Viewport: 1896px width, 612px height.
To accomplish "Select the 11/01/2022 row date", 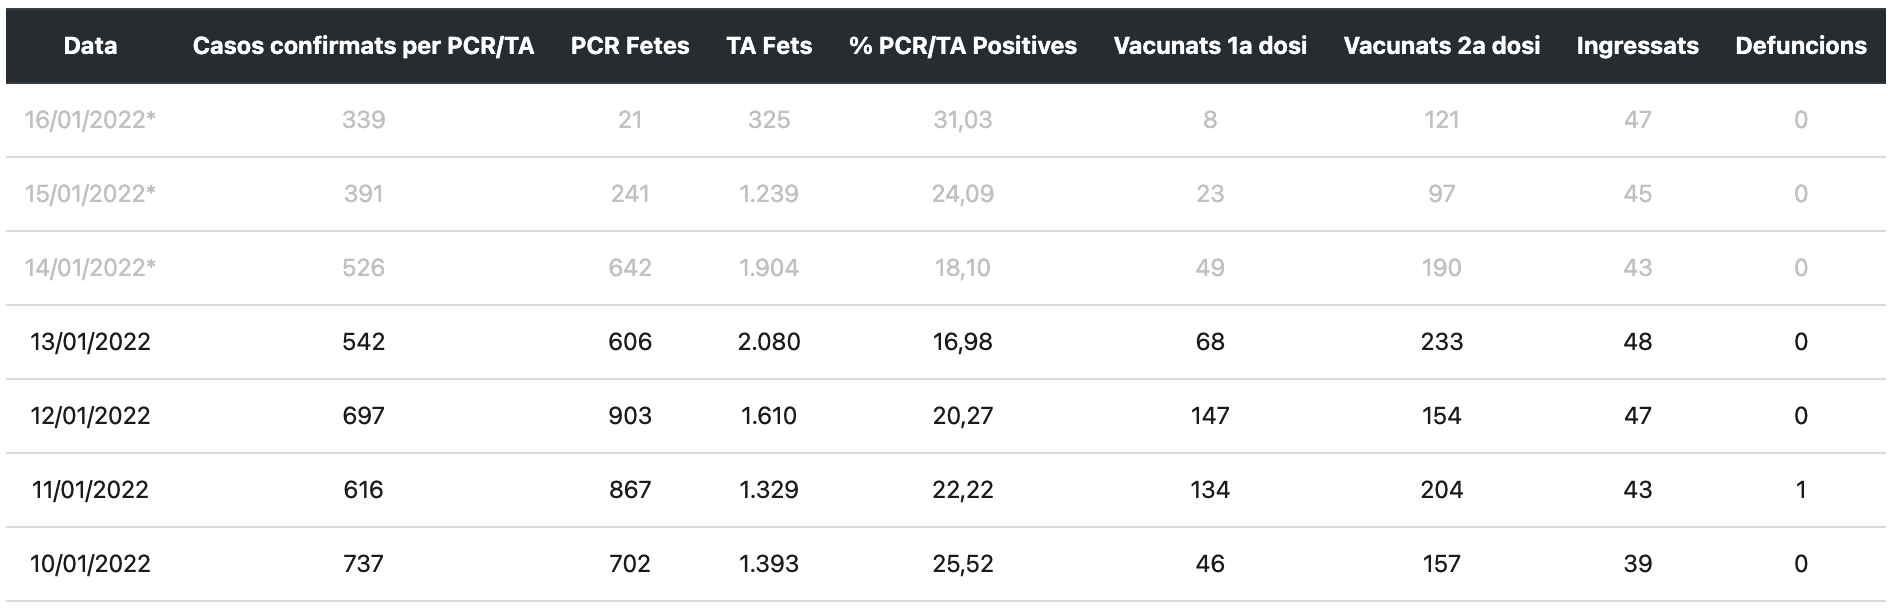I will click(x=90, y=490).
